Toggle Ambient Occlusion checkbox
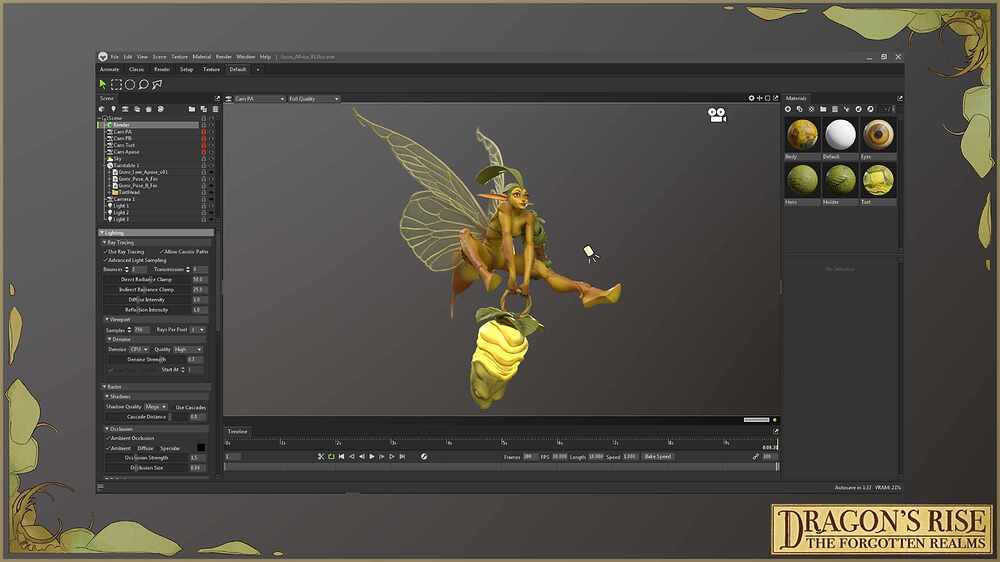1000x562 pixels. click(x=108, y=438)
